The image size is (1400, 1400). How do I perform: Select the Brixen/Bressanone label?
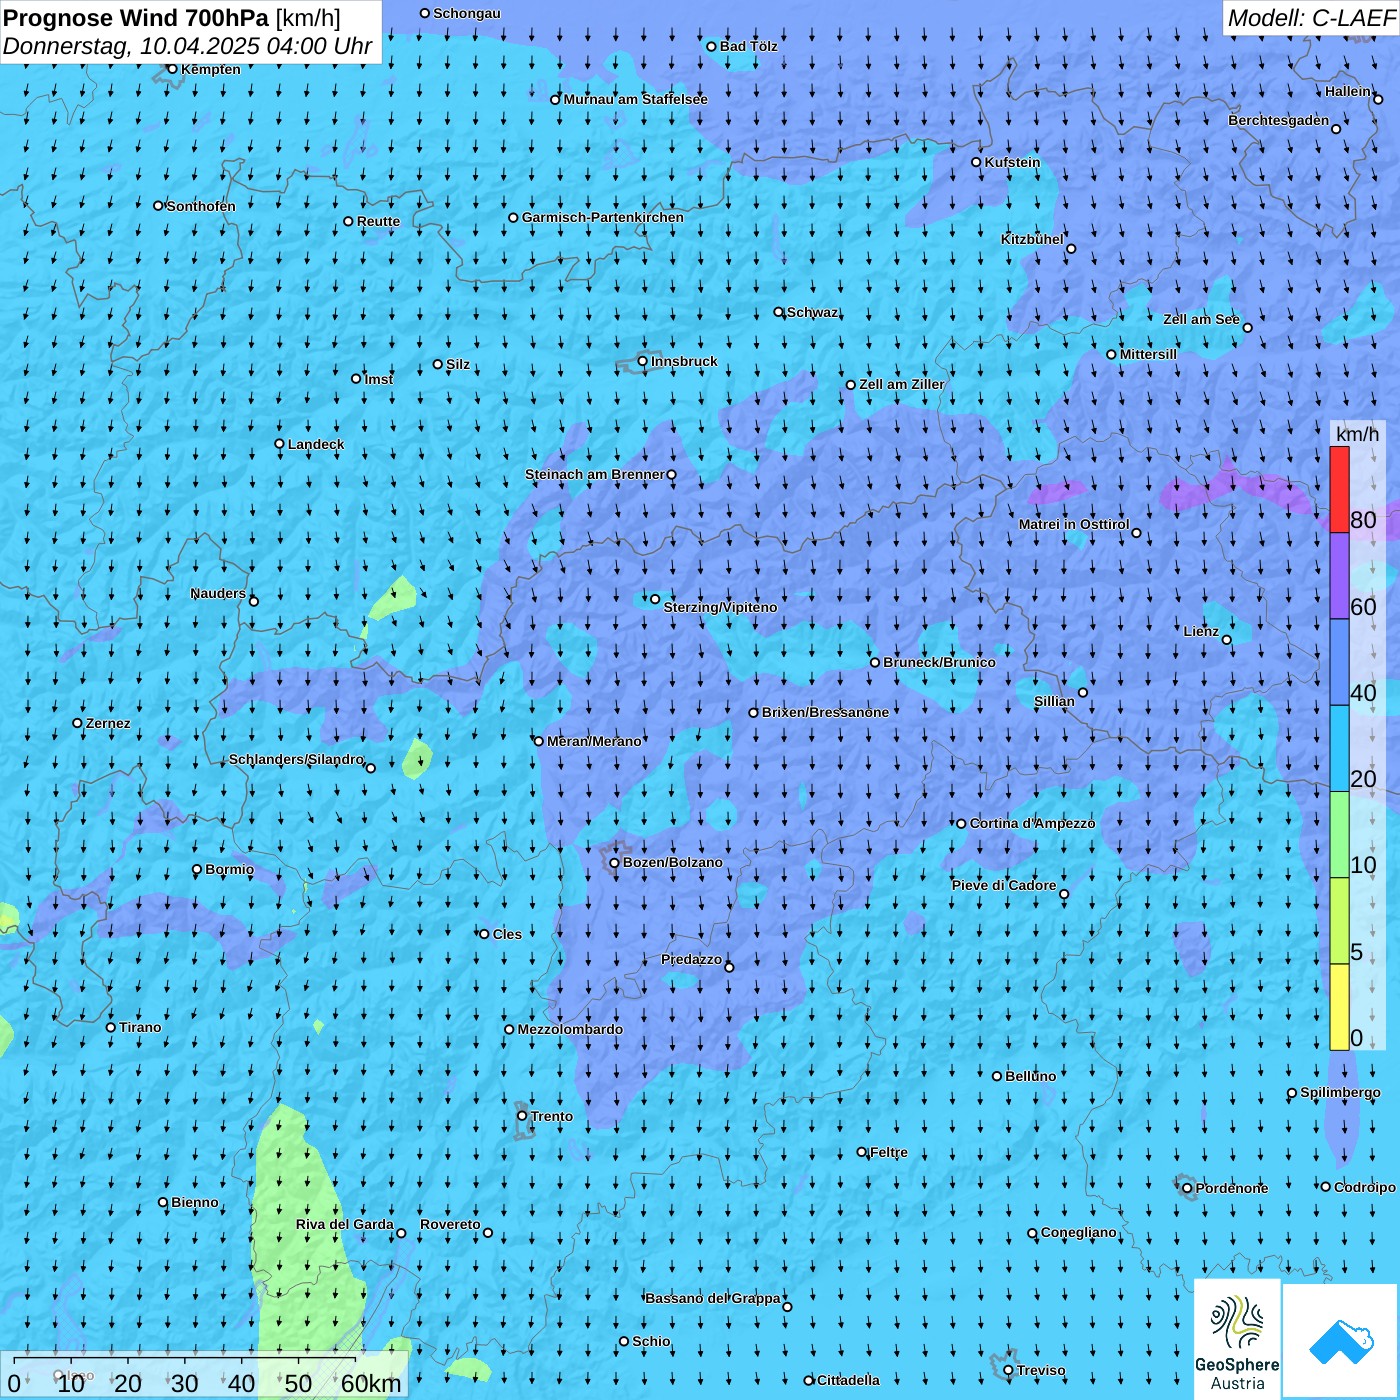pos(825,712)
